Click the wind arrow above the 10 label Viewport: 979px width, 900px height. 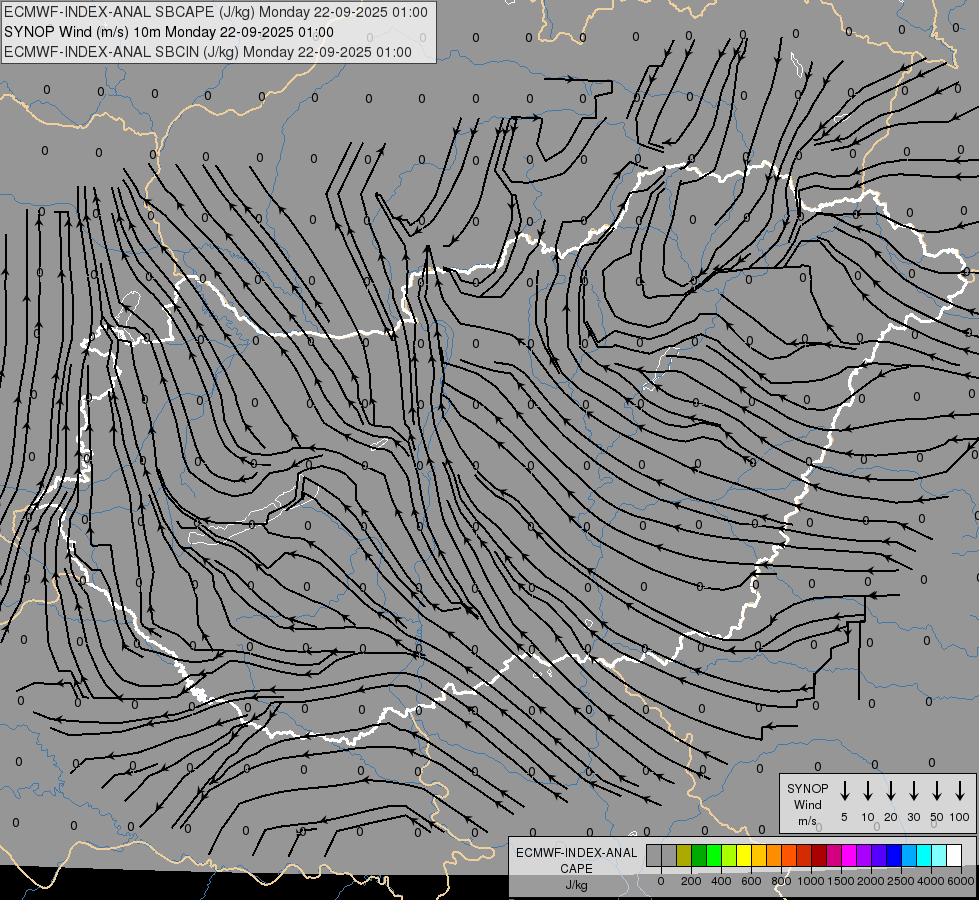(x=868, y=791)
